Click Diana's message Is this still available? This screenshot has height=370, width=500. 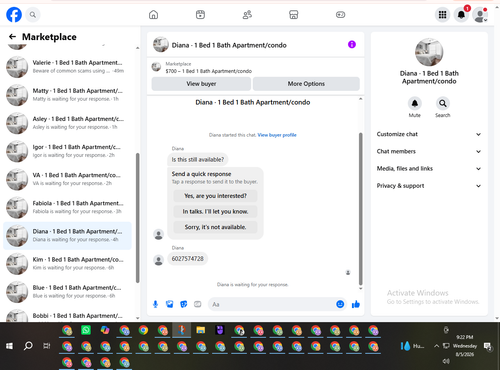click(x=198, y=160)
